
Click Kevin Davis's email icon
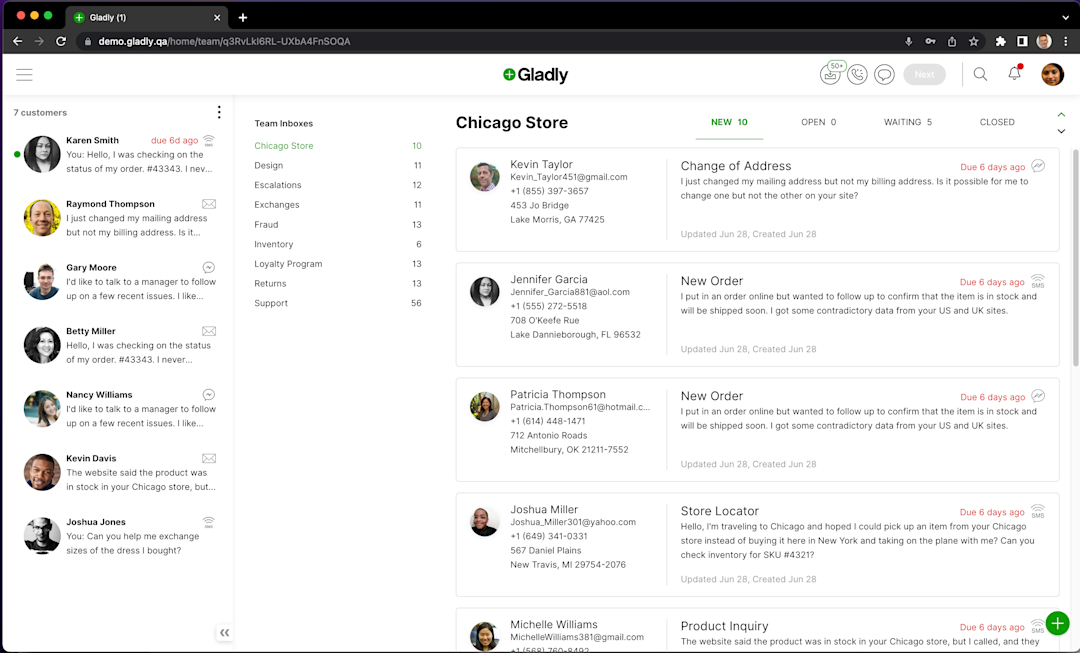(209, 459)
